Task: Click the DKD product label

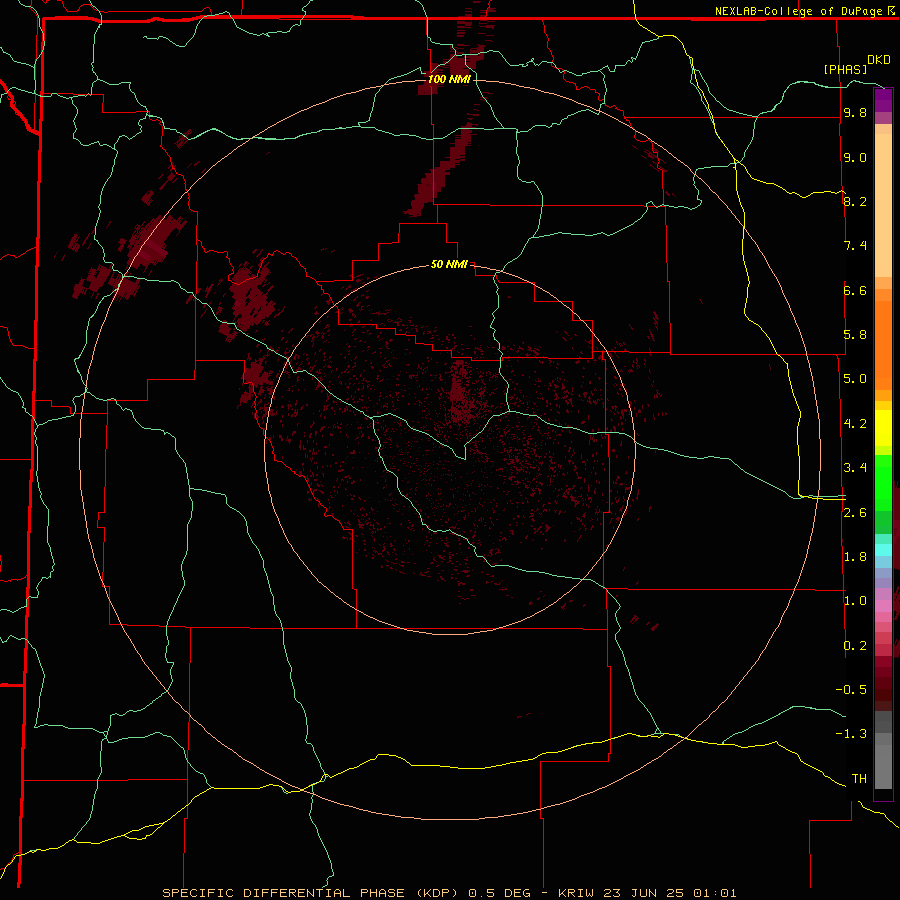Action: pyautogui.click(x=879, y=60)
